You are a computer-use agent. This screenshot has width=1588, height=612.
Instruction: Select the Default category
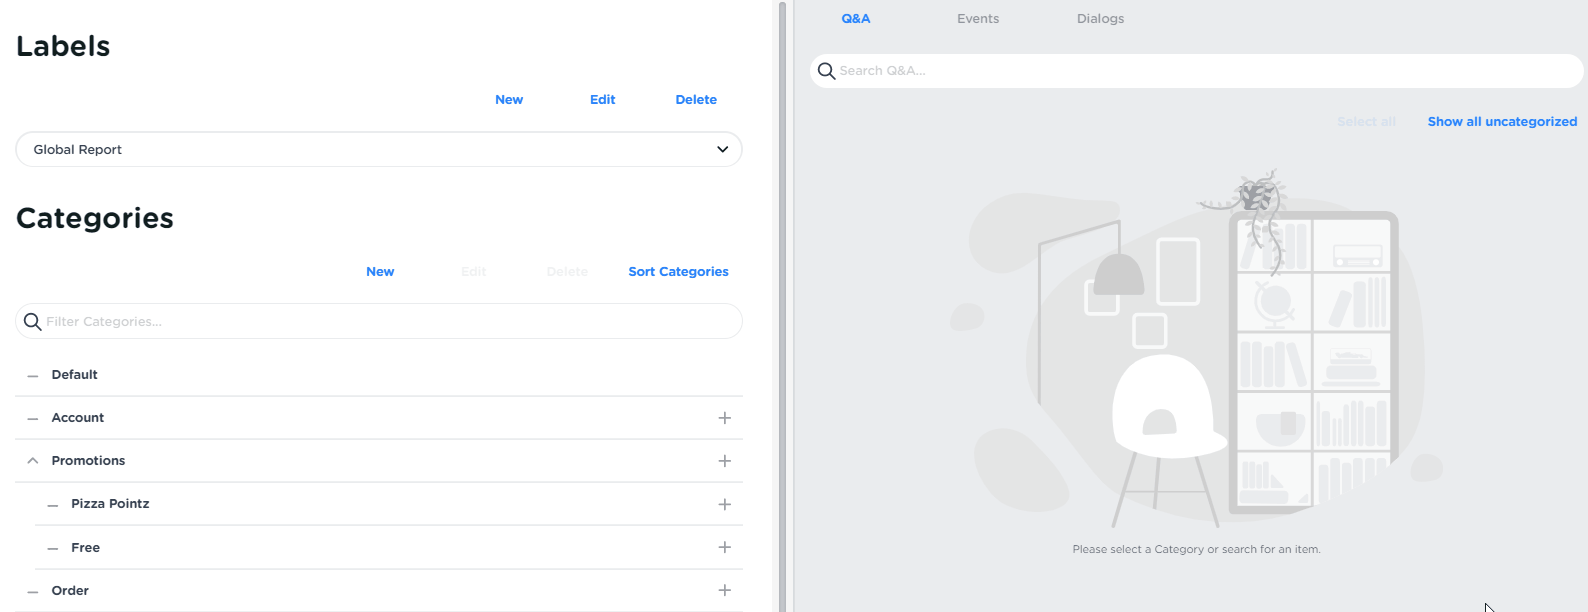[x=75, y=375]
